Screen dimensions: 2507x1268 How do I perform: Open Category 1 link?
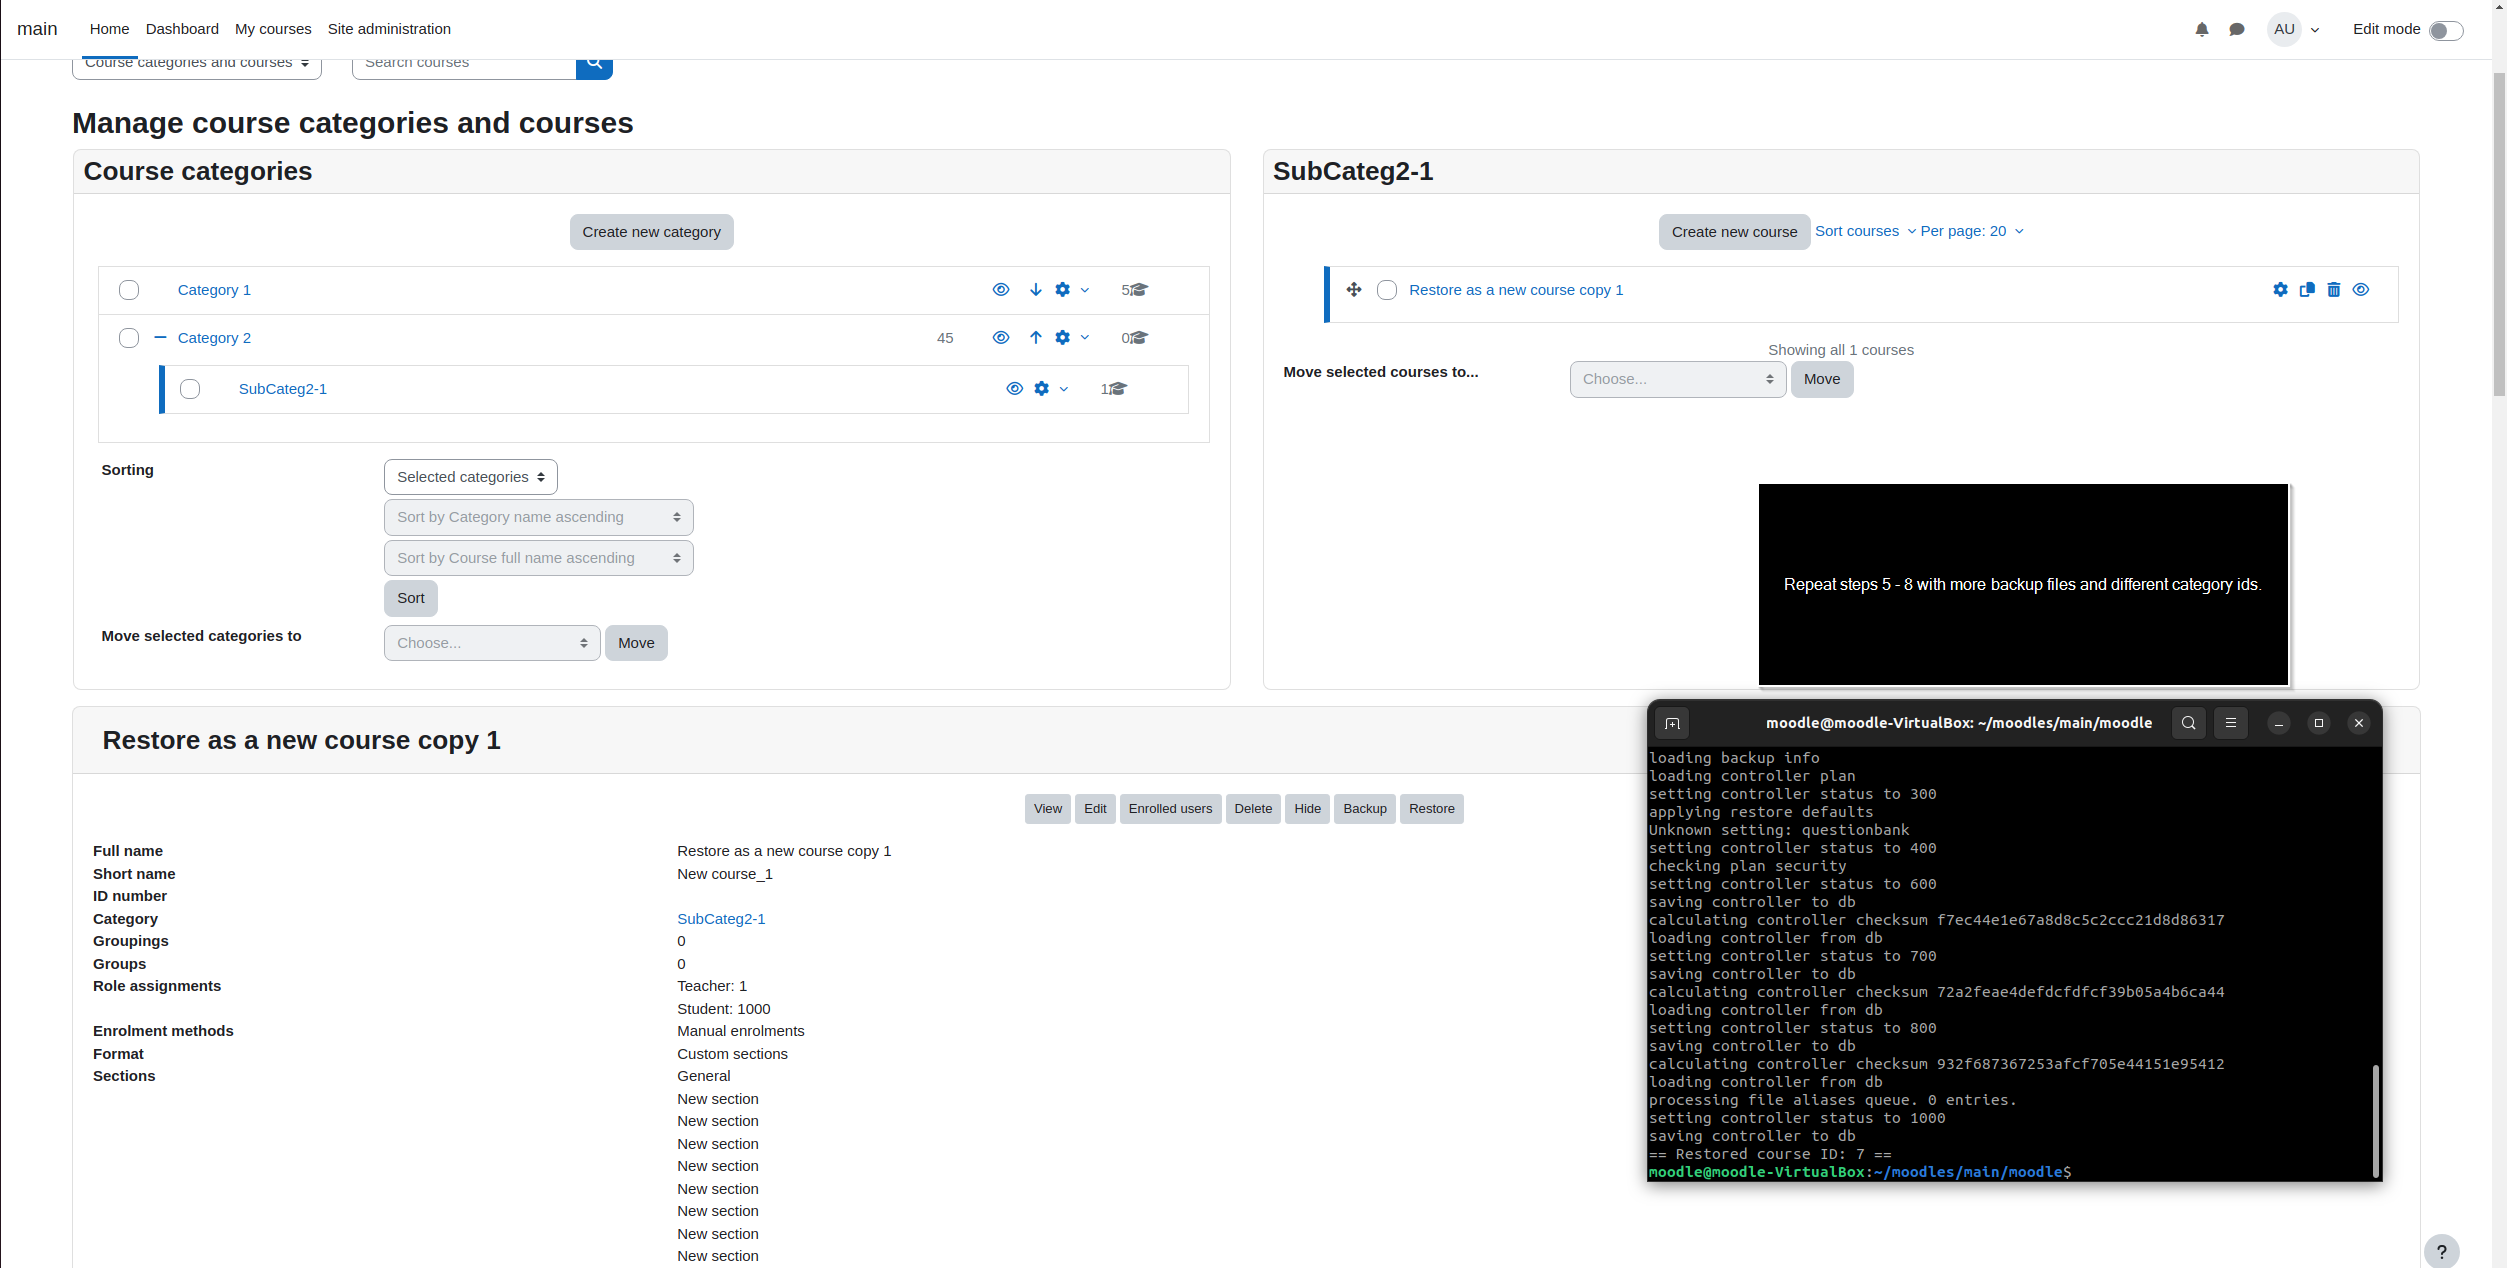pyautogui.click(x=214, y=290)
